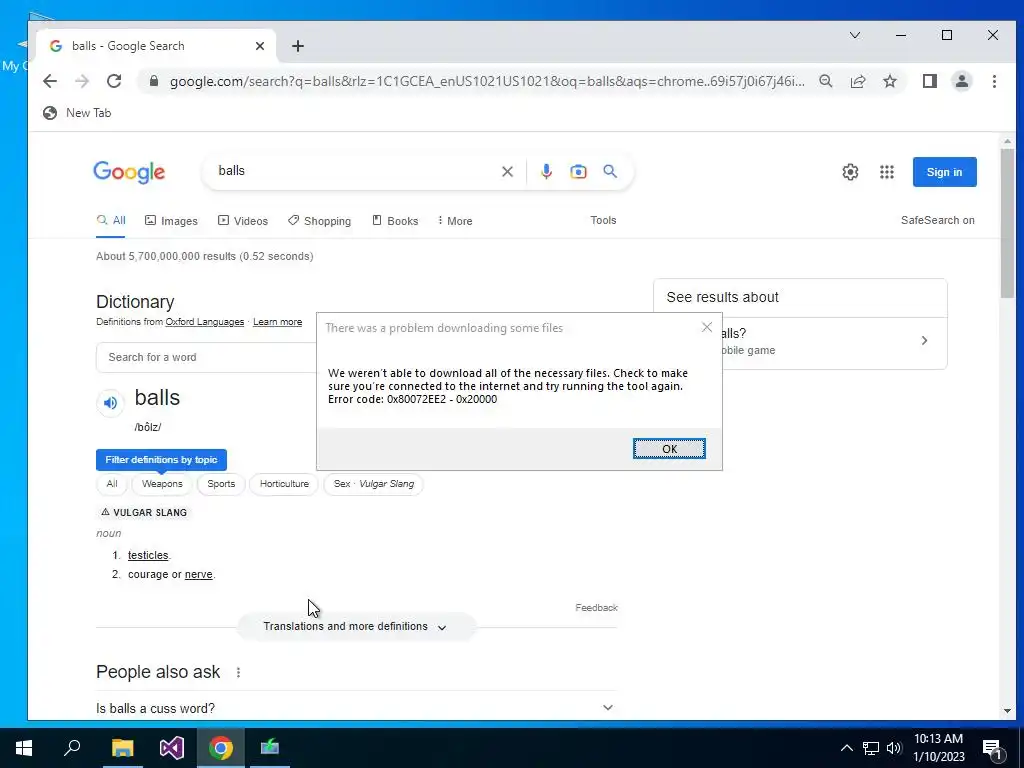Screen dimensions: 1024x768
Task: Open the tab search chevron
Action: (854, 35)
